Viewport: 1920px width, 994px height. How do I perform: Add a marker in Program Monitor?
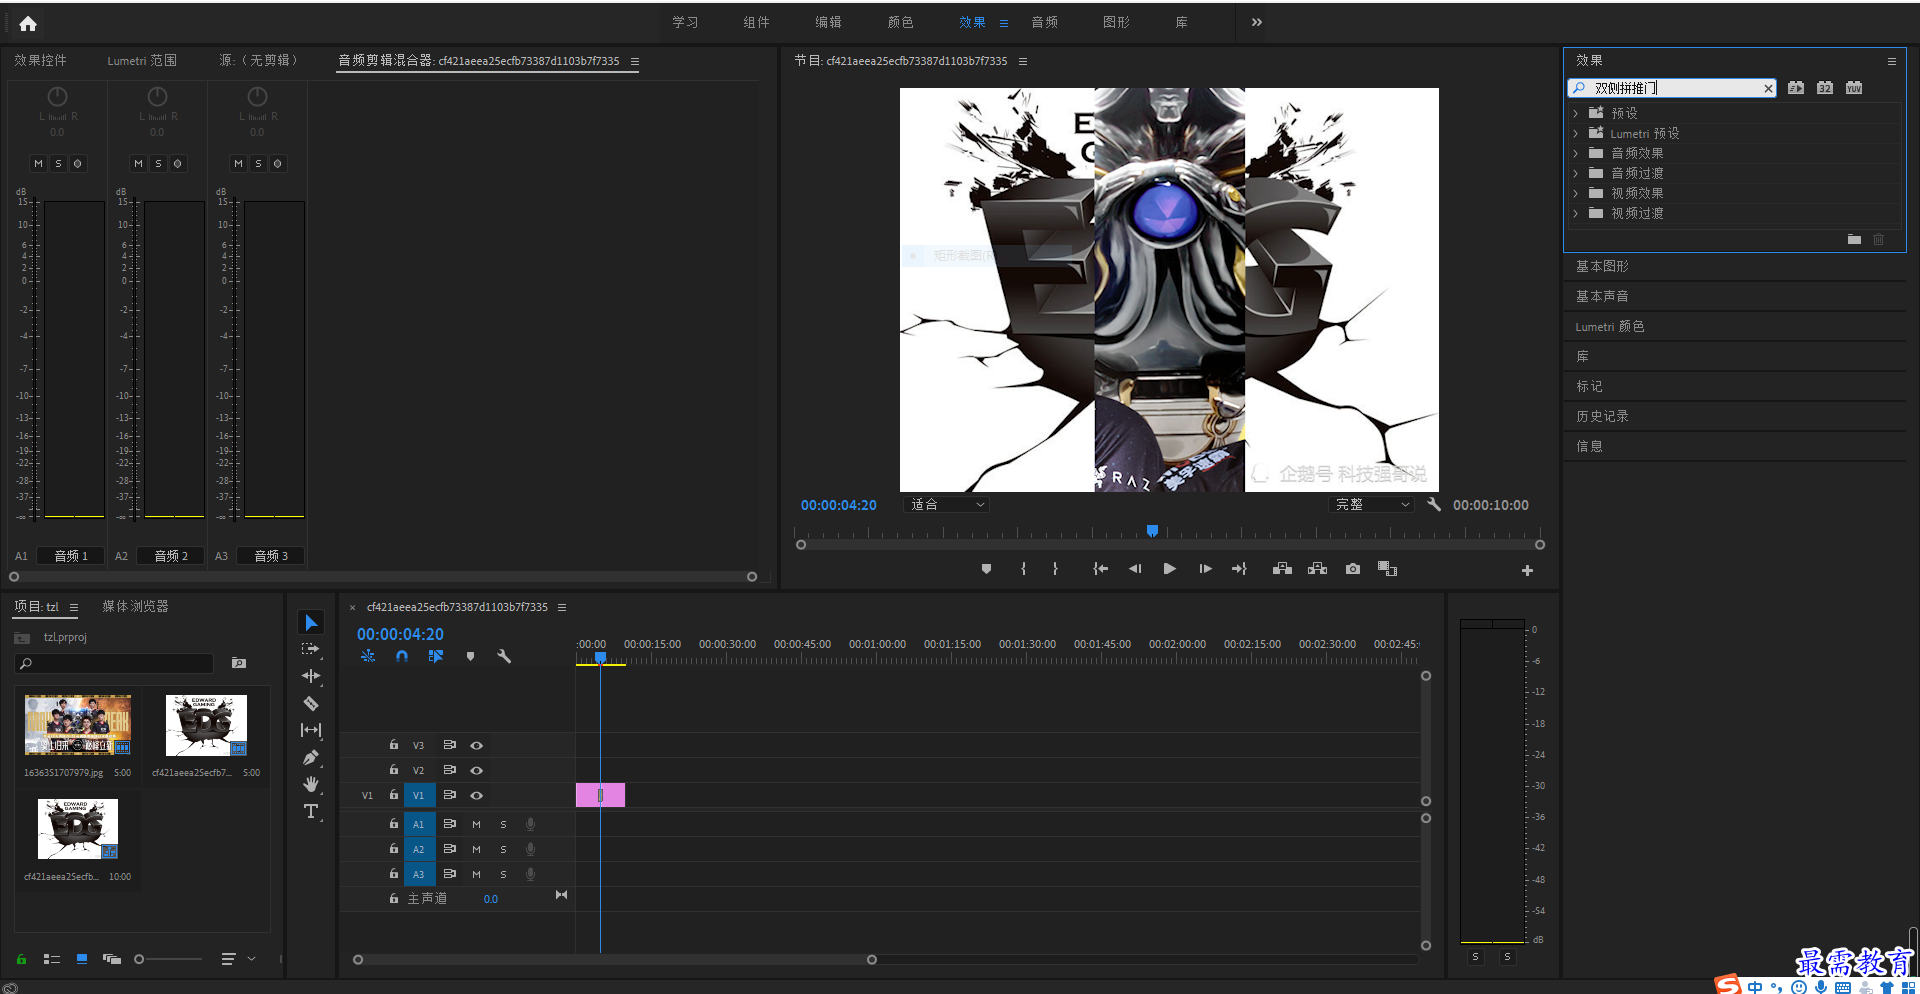tap(986, 569)
